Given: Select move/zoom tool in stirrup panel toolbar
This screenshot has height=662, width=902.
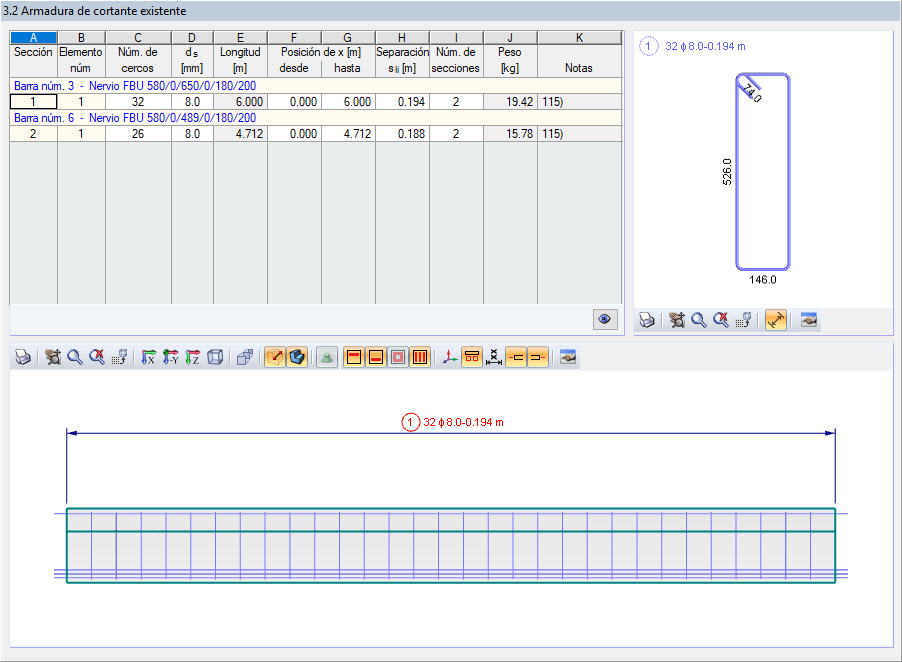Looking at the screenshot, I should [677, 320].
